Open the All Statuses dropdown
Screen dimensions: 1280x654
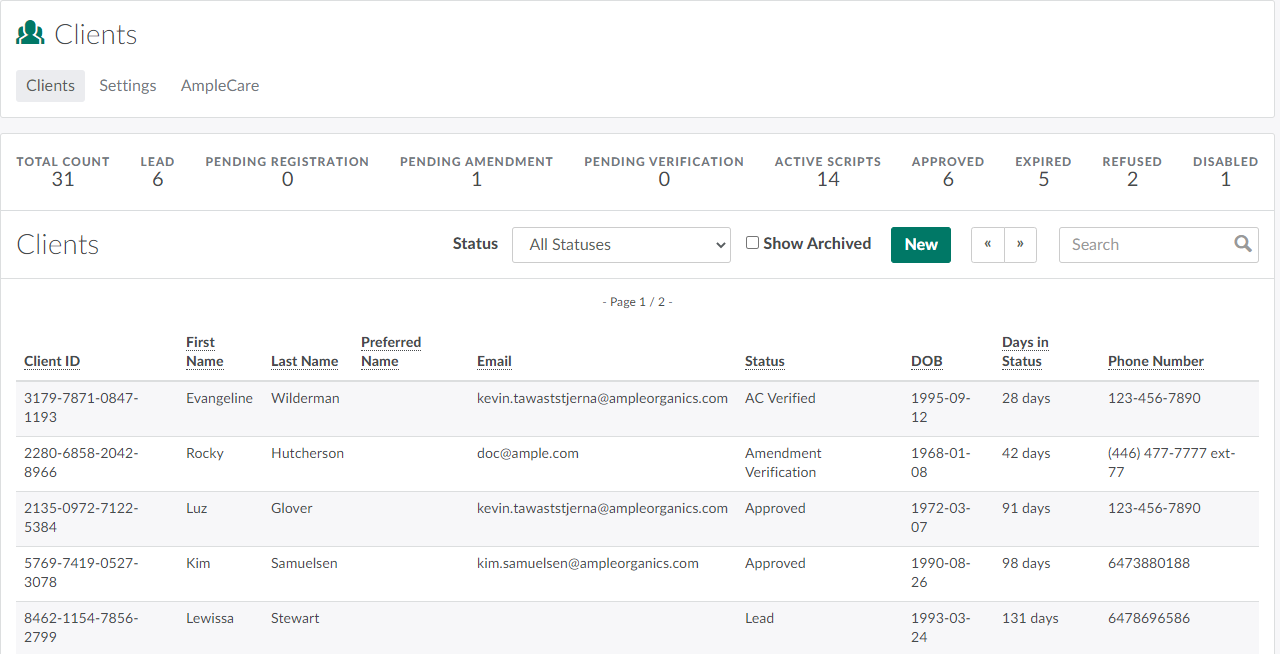coord(621,245)
